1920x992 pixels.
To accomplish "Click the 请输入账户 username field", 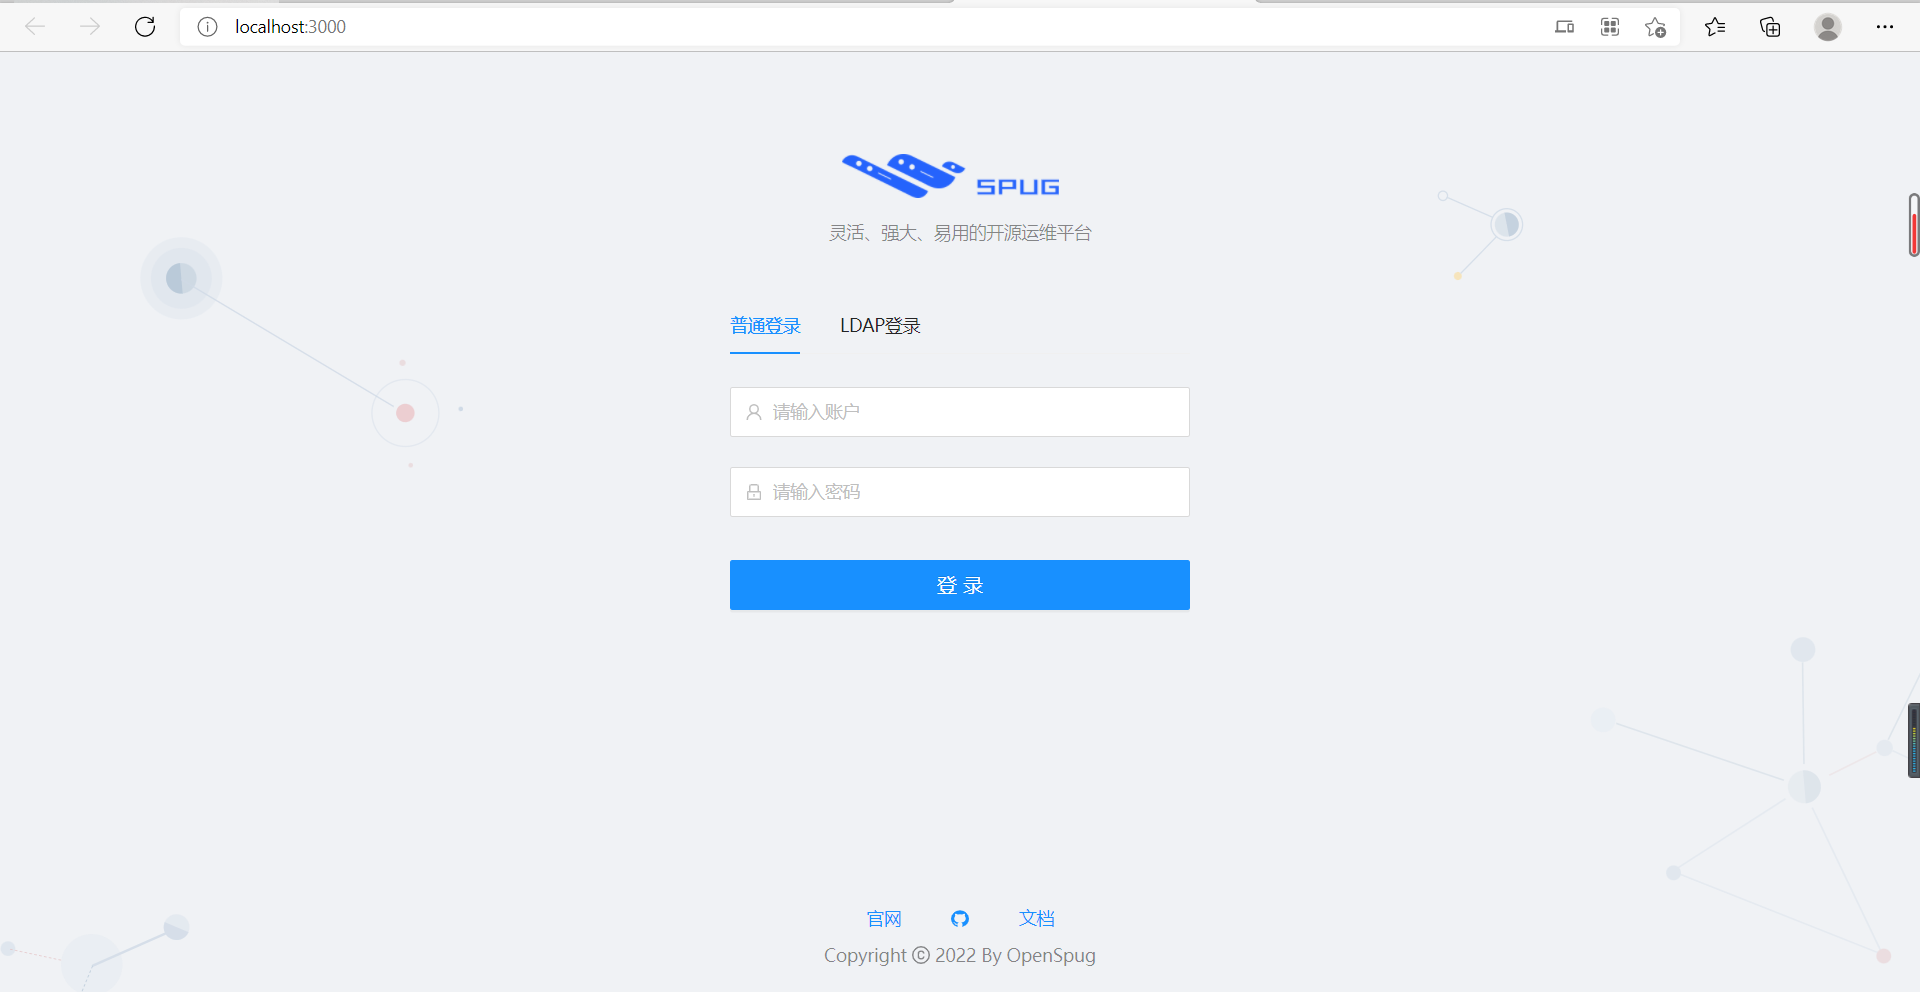I will click(960, 412).
